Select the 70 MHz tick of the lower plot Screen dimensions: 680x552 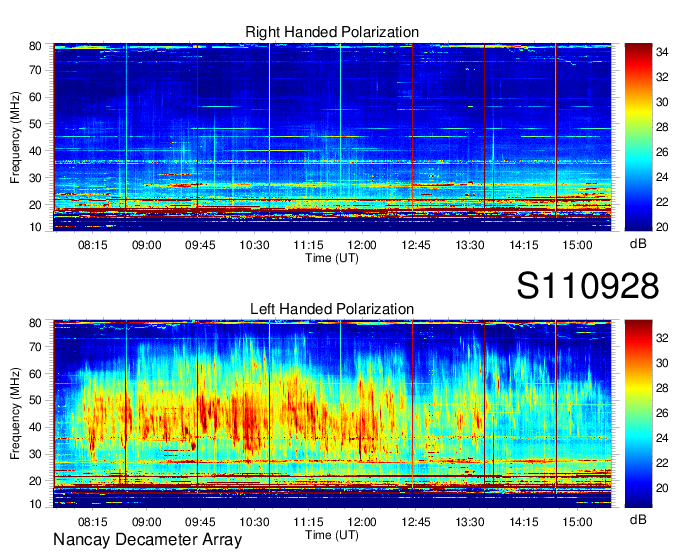click(35, 347)
